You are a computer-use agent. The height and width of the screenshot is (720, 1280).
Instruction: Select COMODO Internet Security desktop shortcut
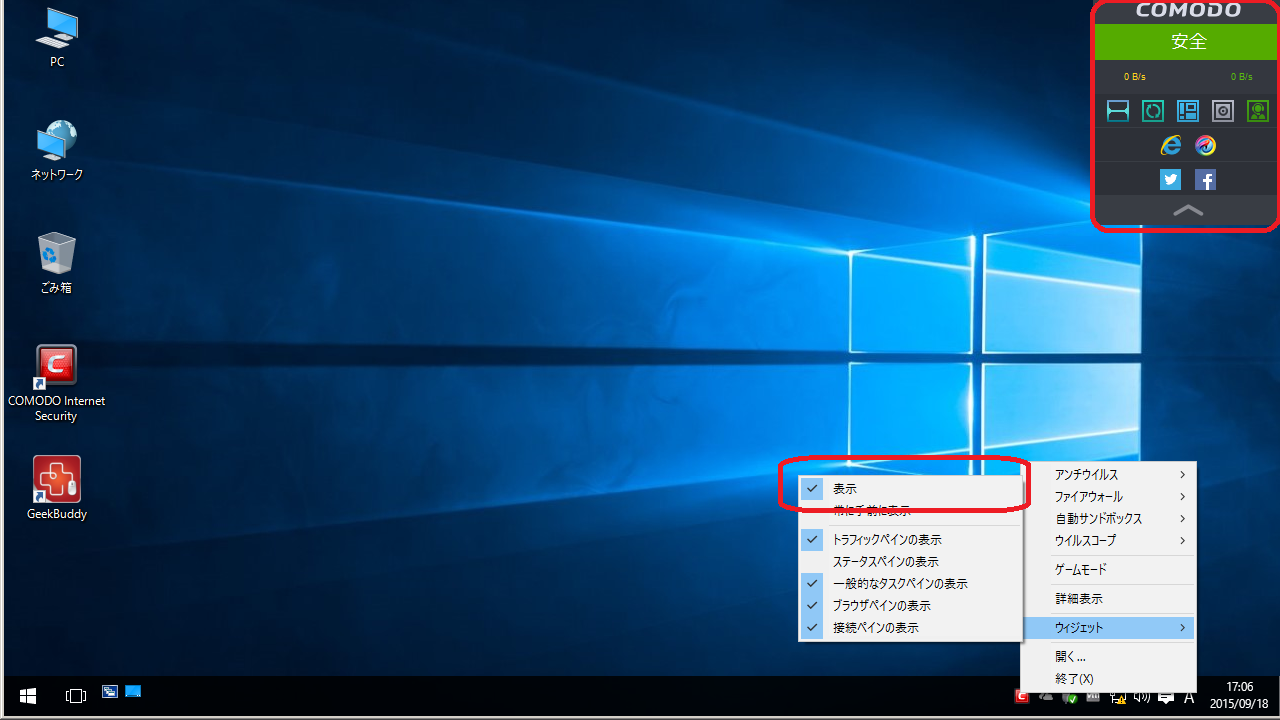click(x=56, y=384)
